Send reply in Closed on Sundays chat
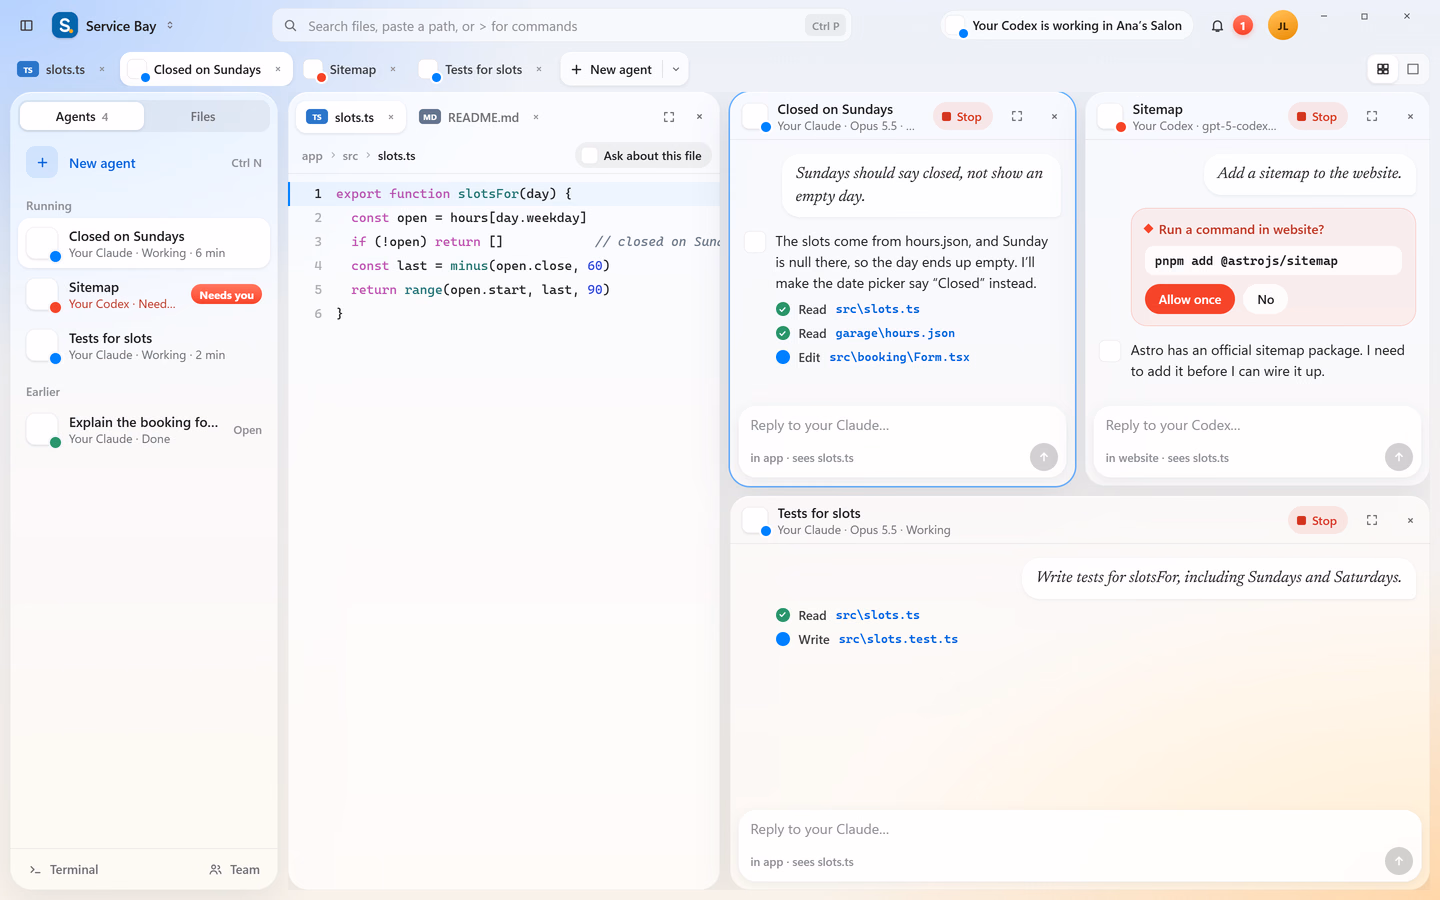Viewport: 1440px width, 900px height. 1044,457
